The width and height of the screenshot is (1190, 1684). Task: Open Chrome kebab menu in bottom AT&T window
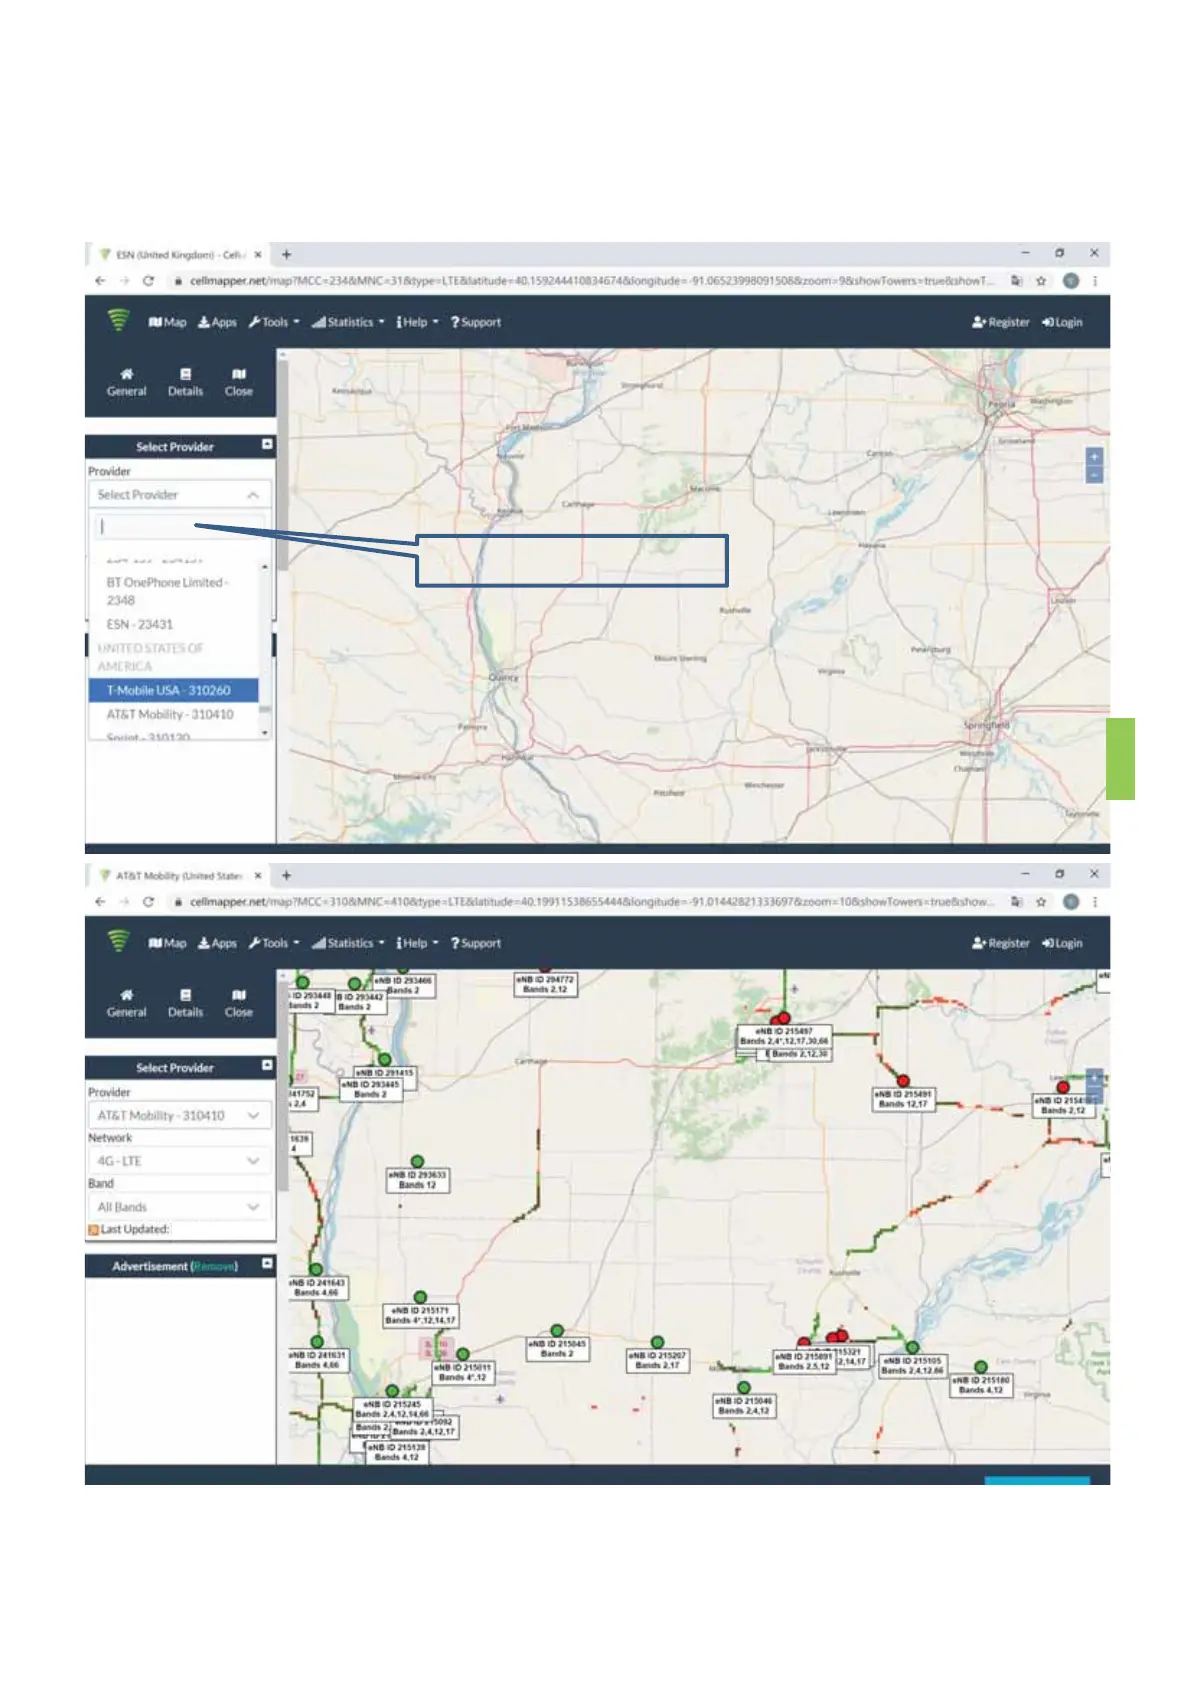pyautogui.click(x=1095, y=902)
